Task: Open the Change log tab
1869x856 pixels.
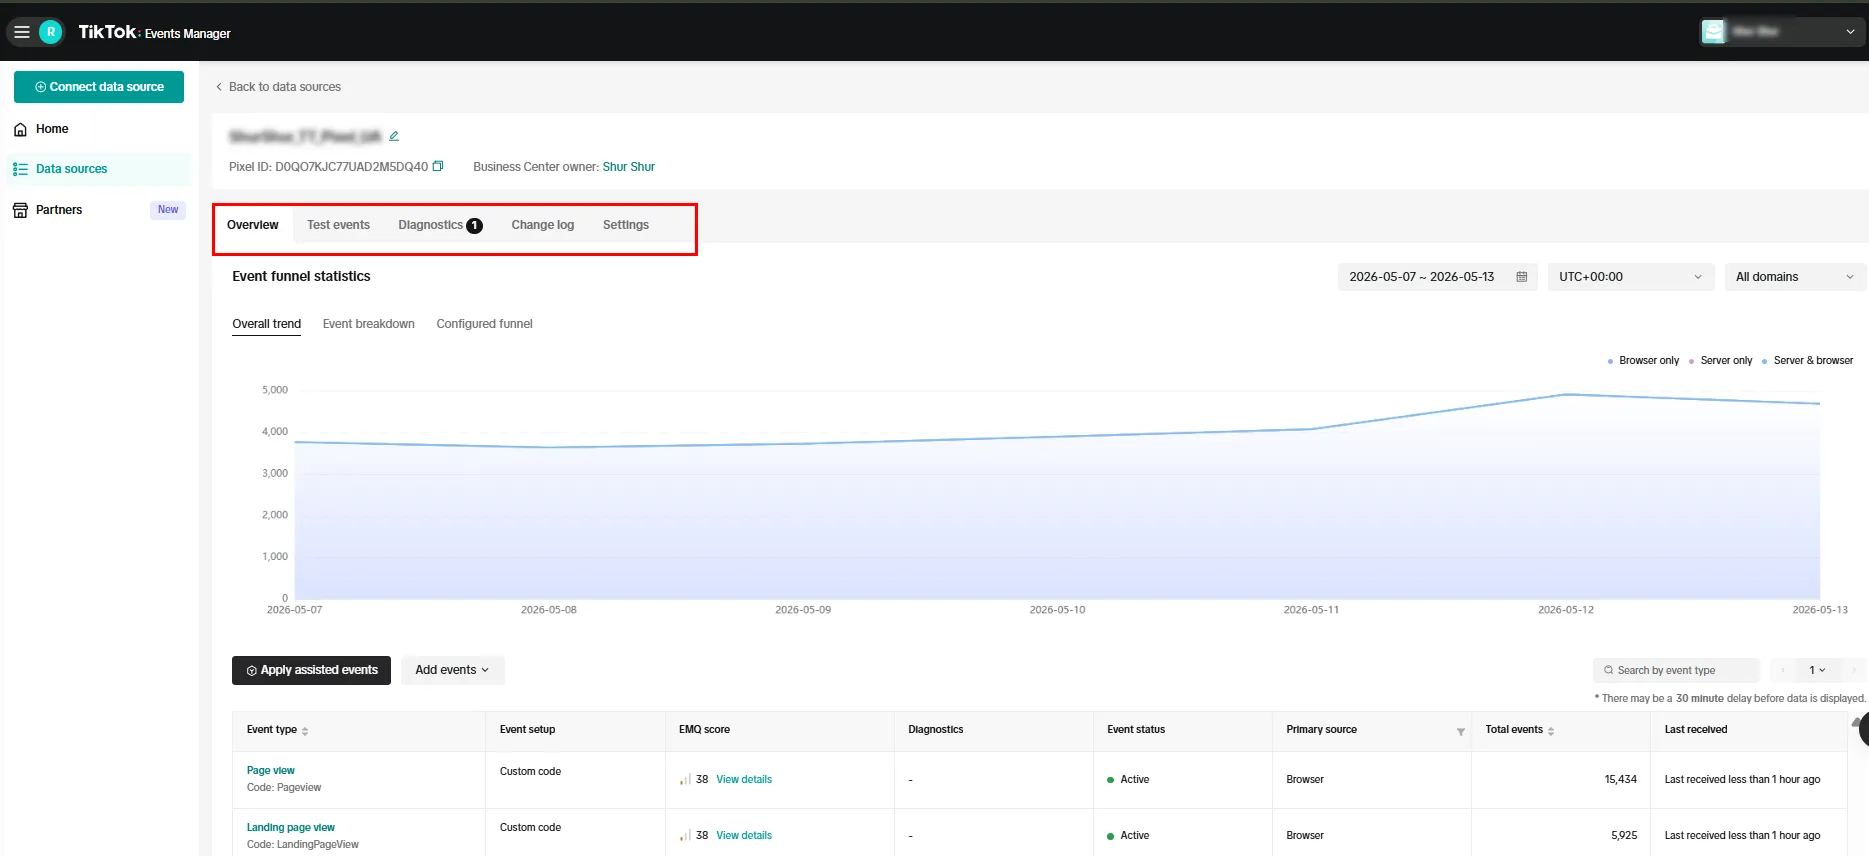Action: tap(543, 225)
